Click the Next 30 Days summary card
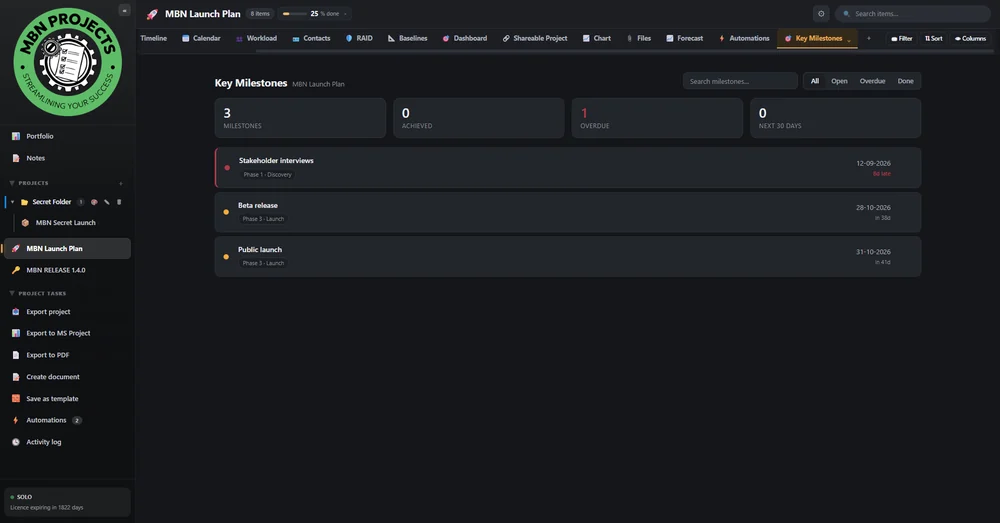Screen dimensions: 1000x523 click(835, 118)
